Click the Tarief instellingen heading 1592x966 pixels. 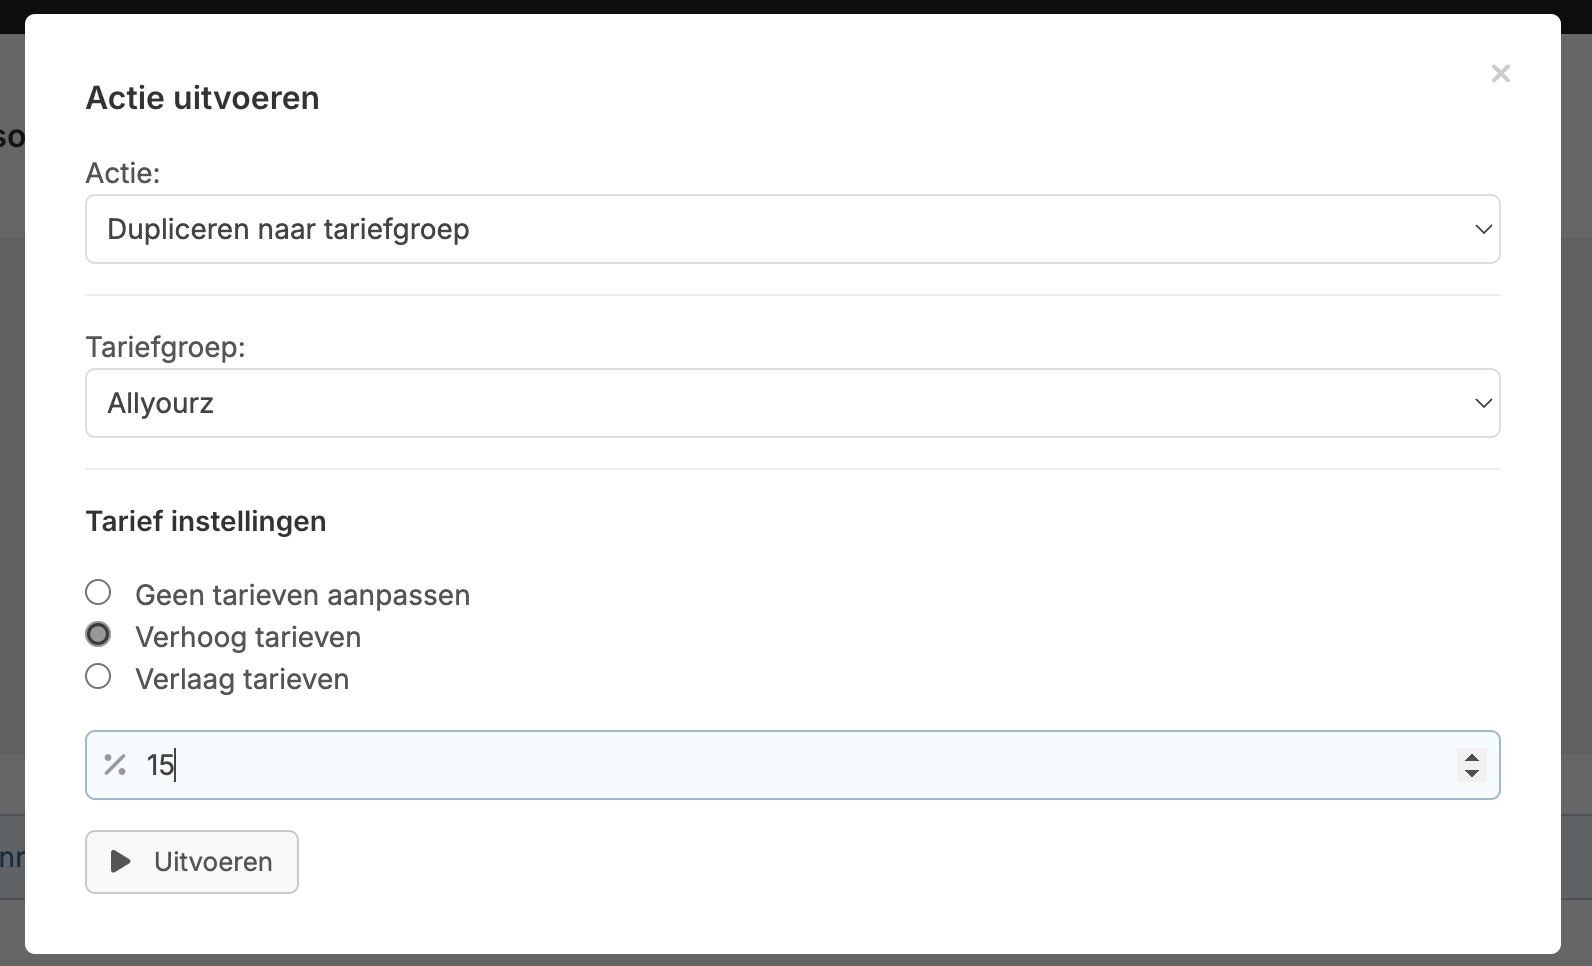pyautogui.click(x=206, y=521)
